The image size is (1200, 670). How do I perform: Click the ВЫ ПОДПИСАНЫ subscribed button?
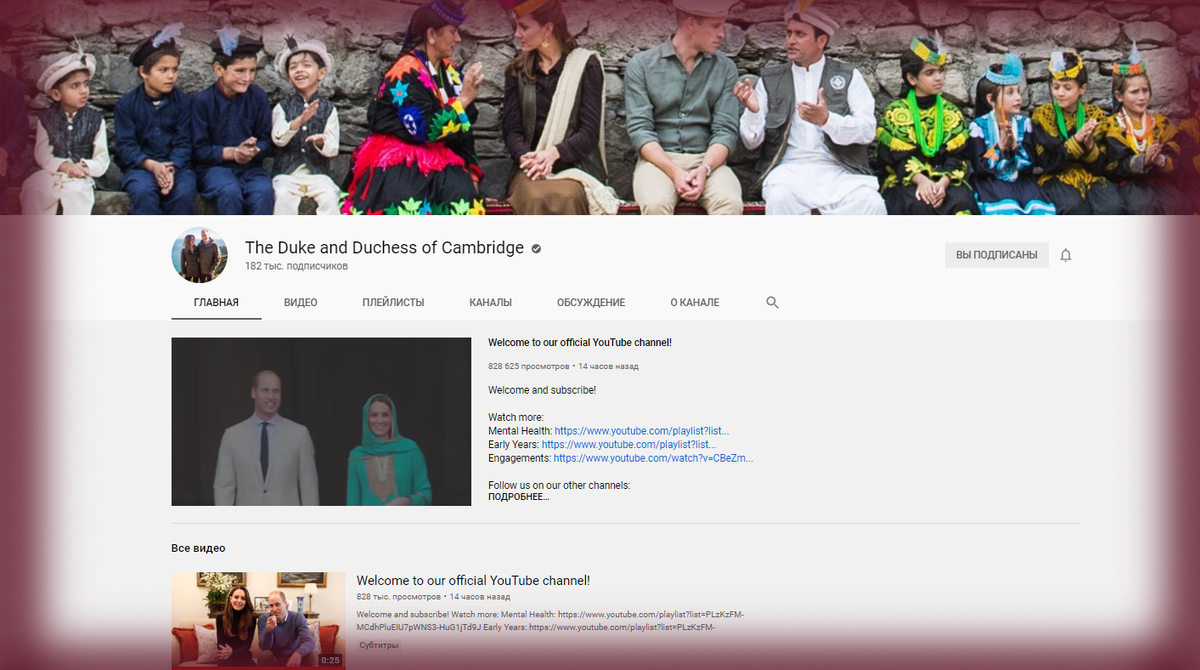[997, 255]
